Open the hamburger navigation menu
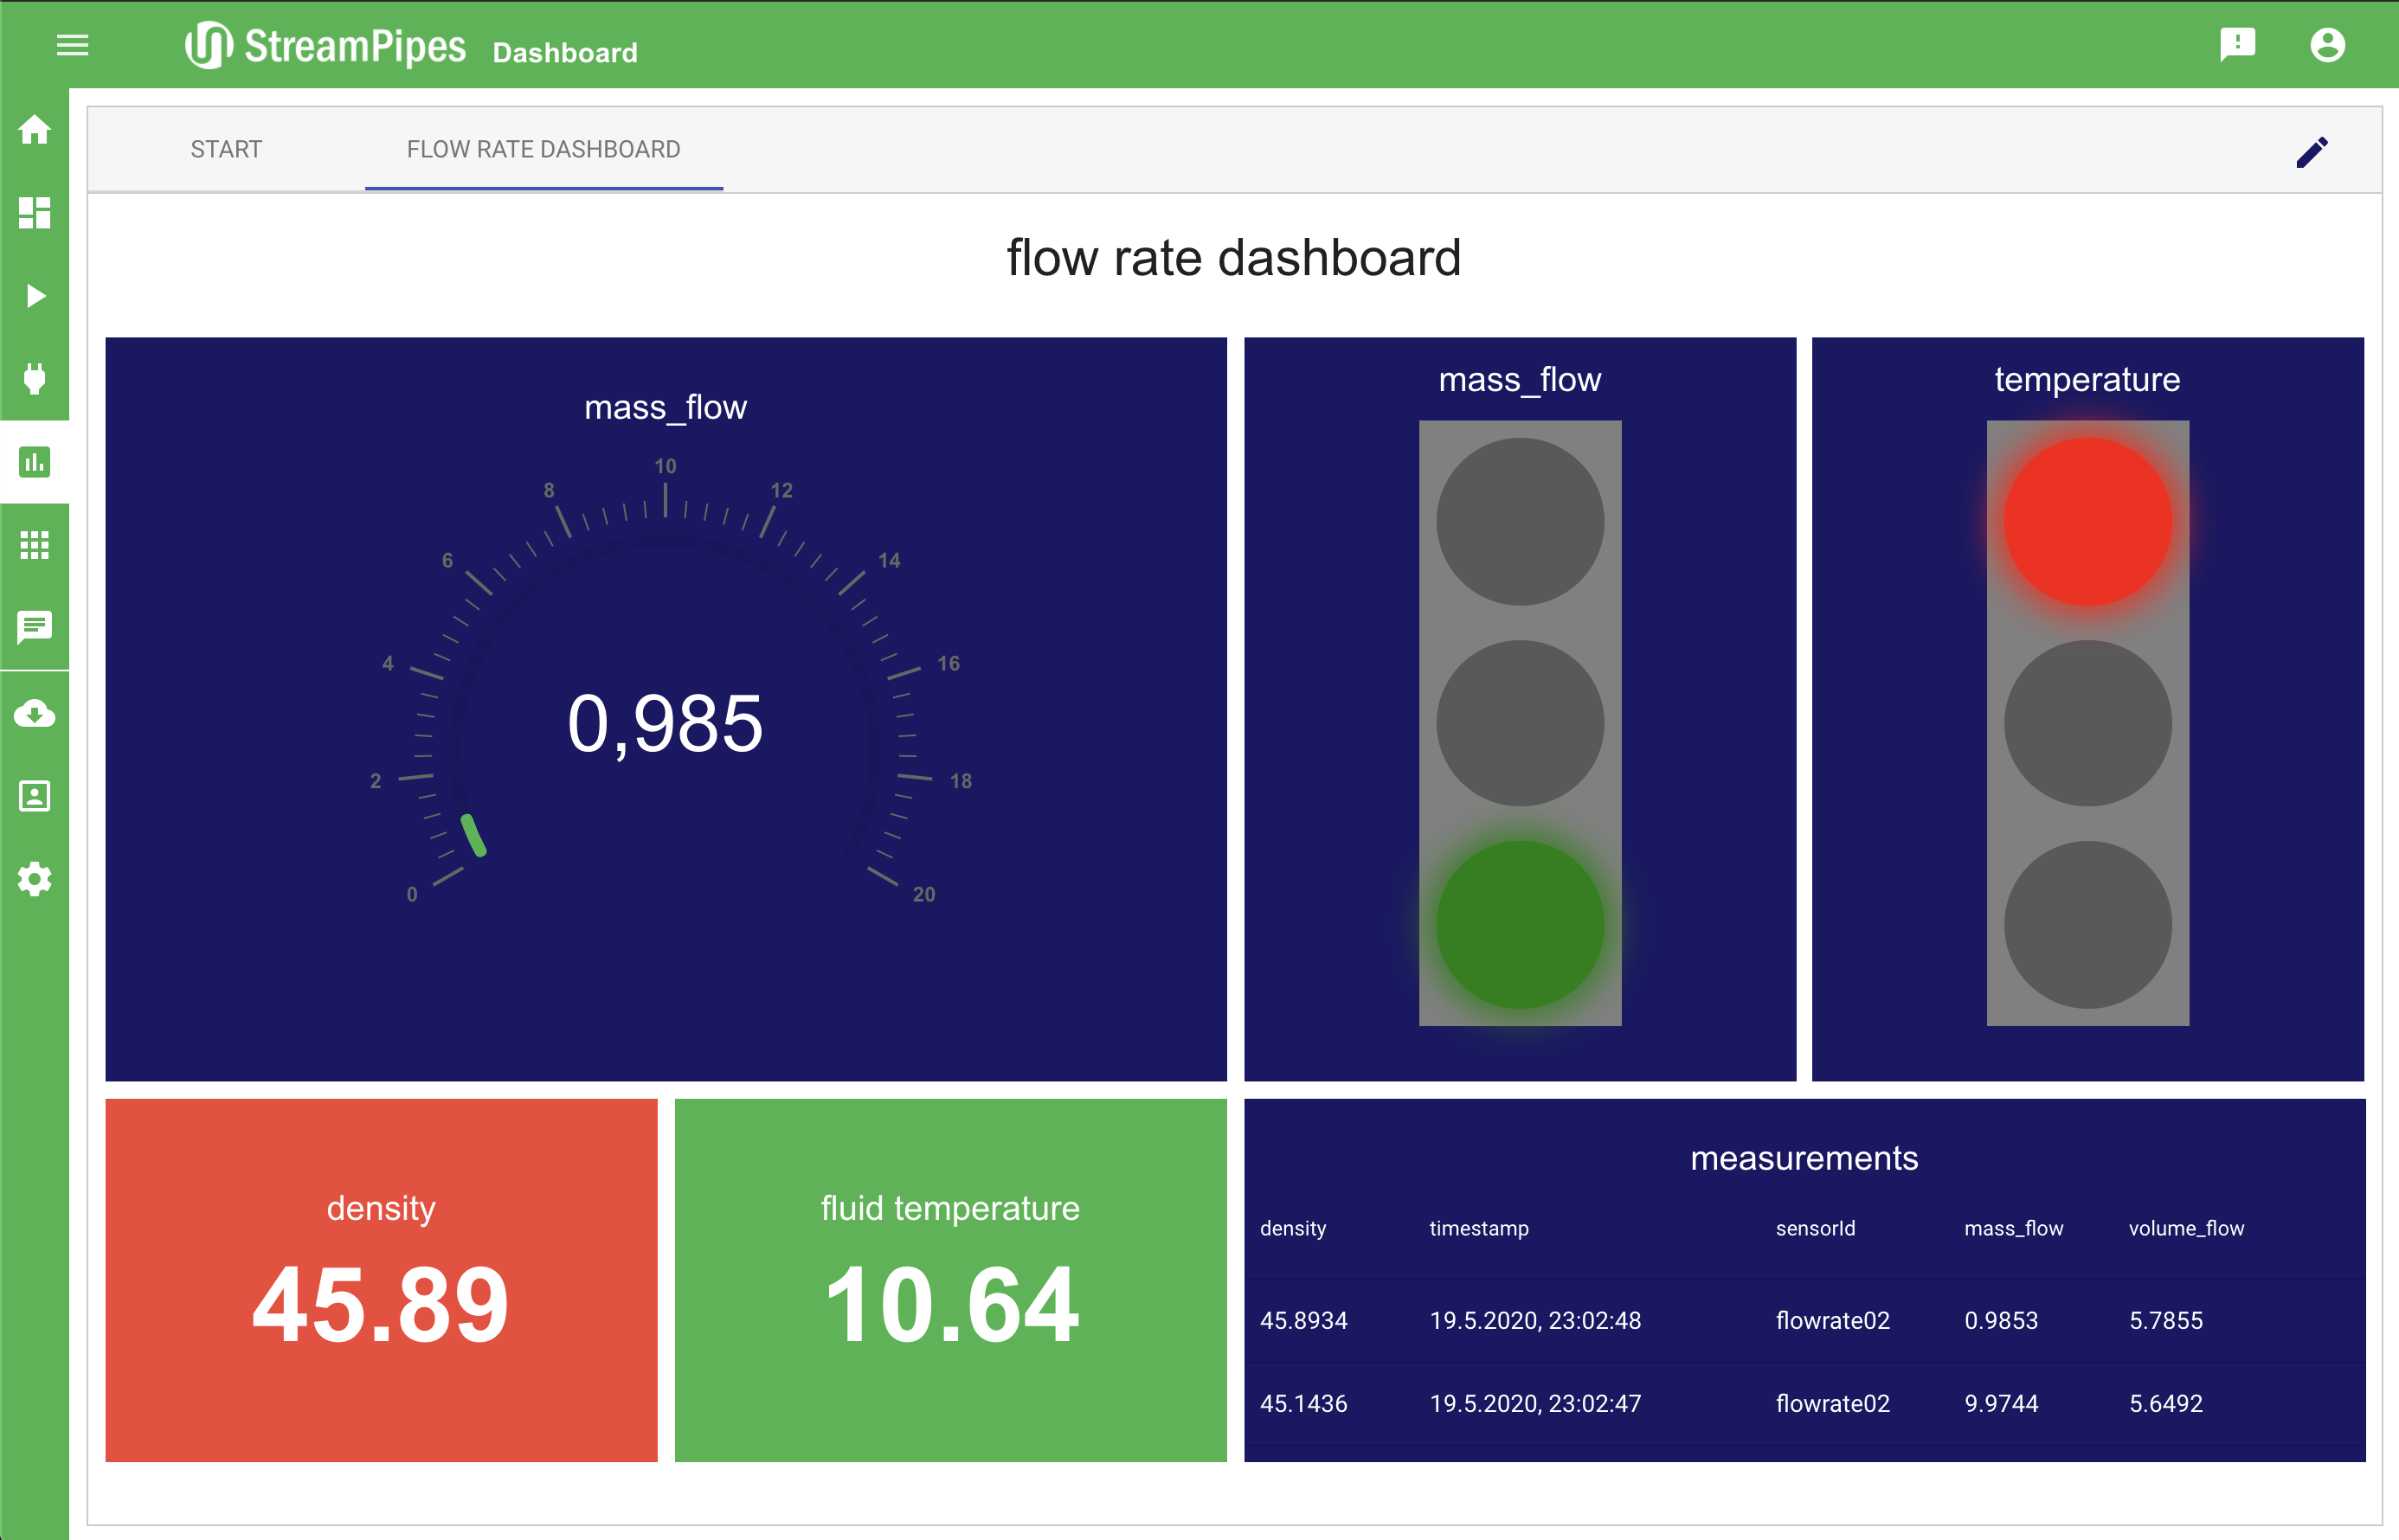The image size is (2399, 1540). point(72,45)
